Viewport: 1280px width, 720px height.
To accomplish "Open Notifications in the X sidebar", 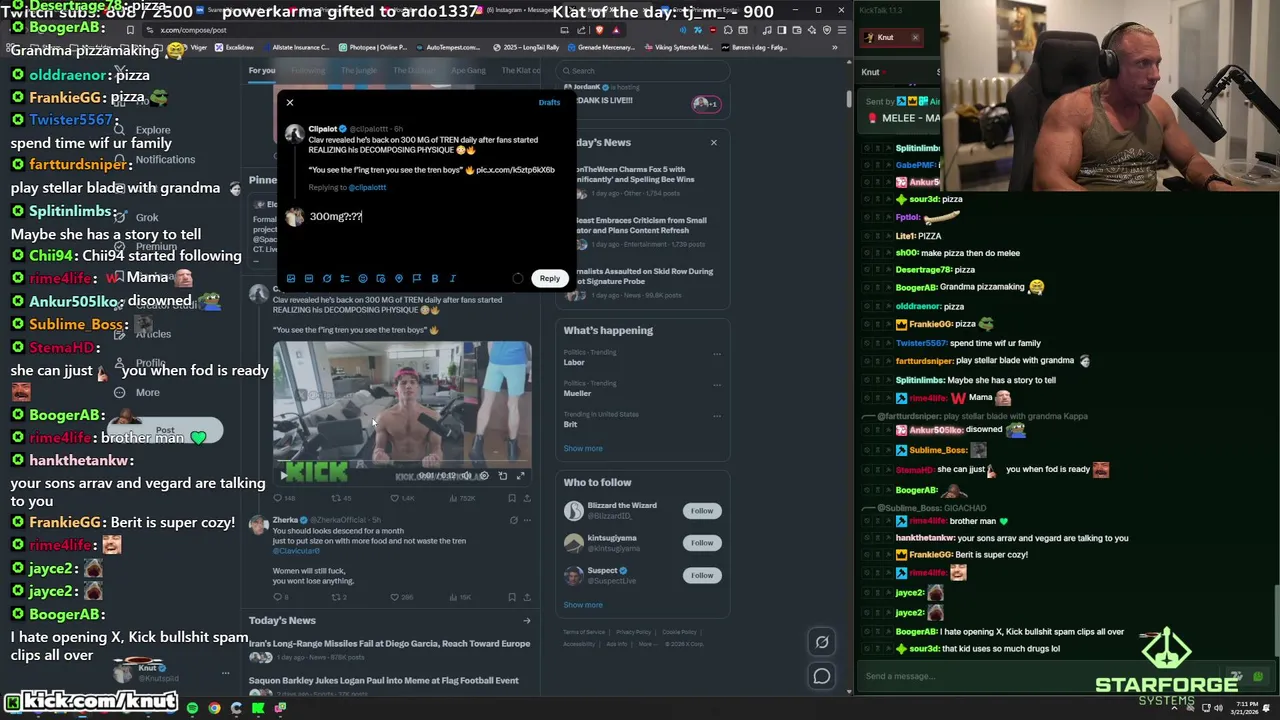I will pyautogui.click(x=155, y=160).
